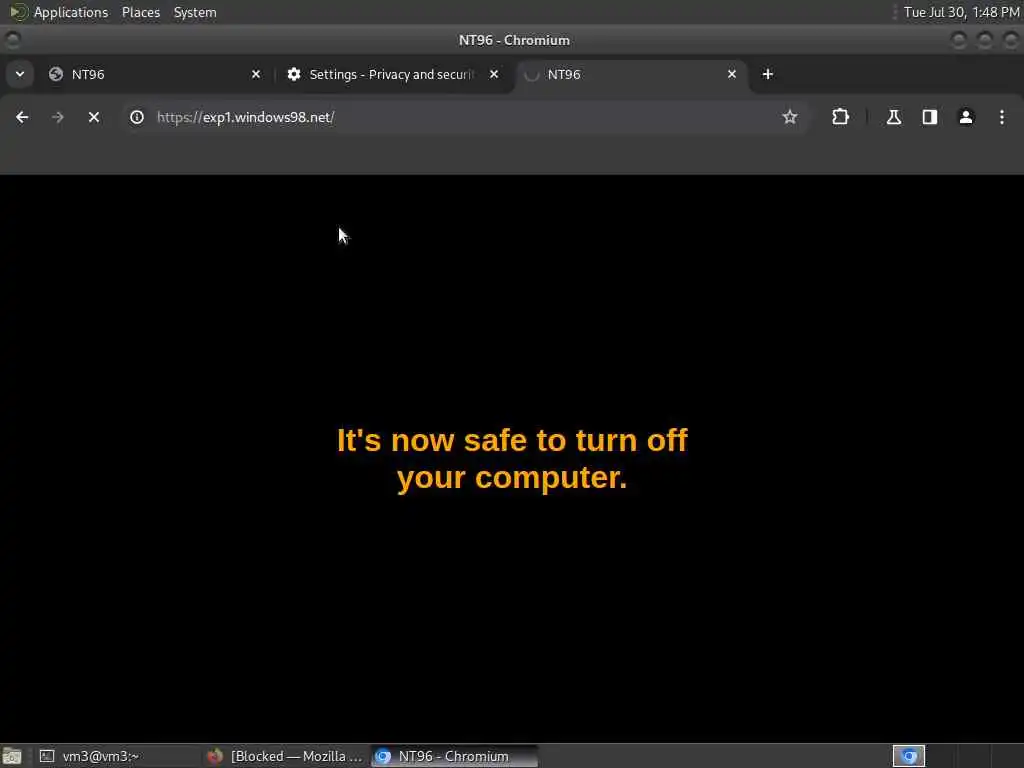The width and height of the screenshot is (1024, 768).
Task: Close the first NT96 tab
Action: (x=256, y=74)
